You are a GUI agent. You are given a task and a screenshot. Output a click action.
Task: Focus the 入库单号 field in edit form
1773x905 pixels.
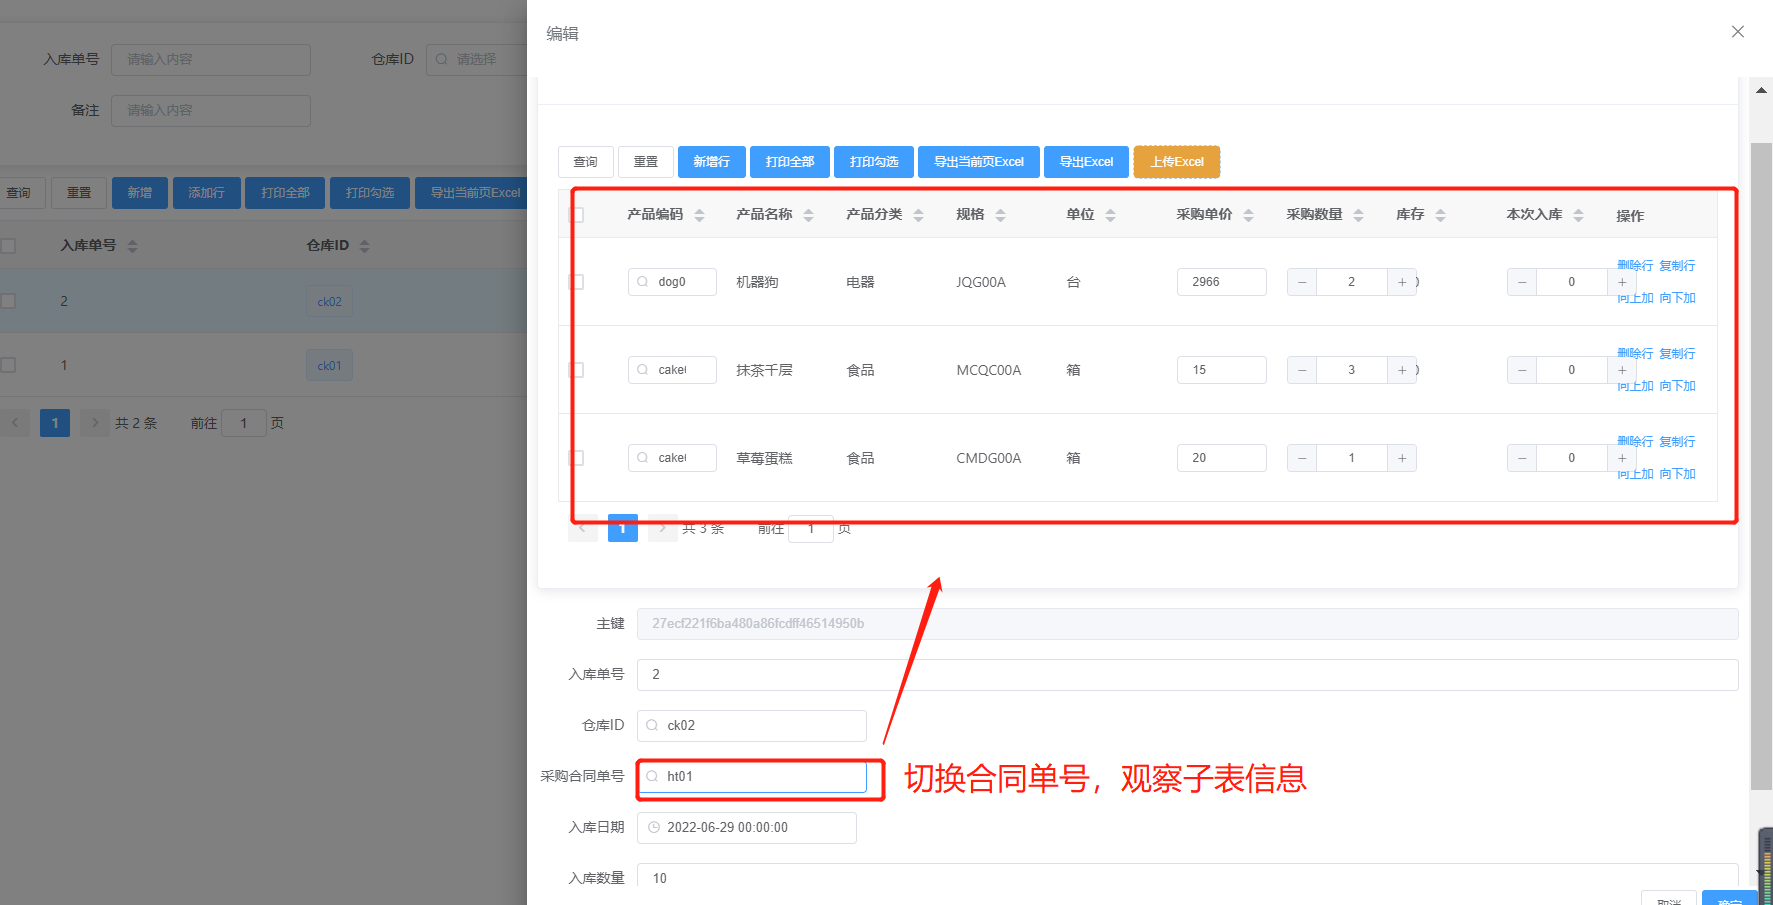coord(1188,674)
